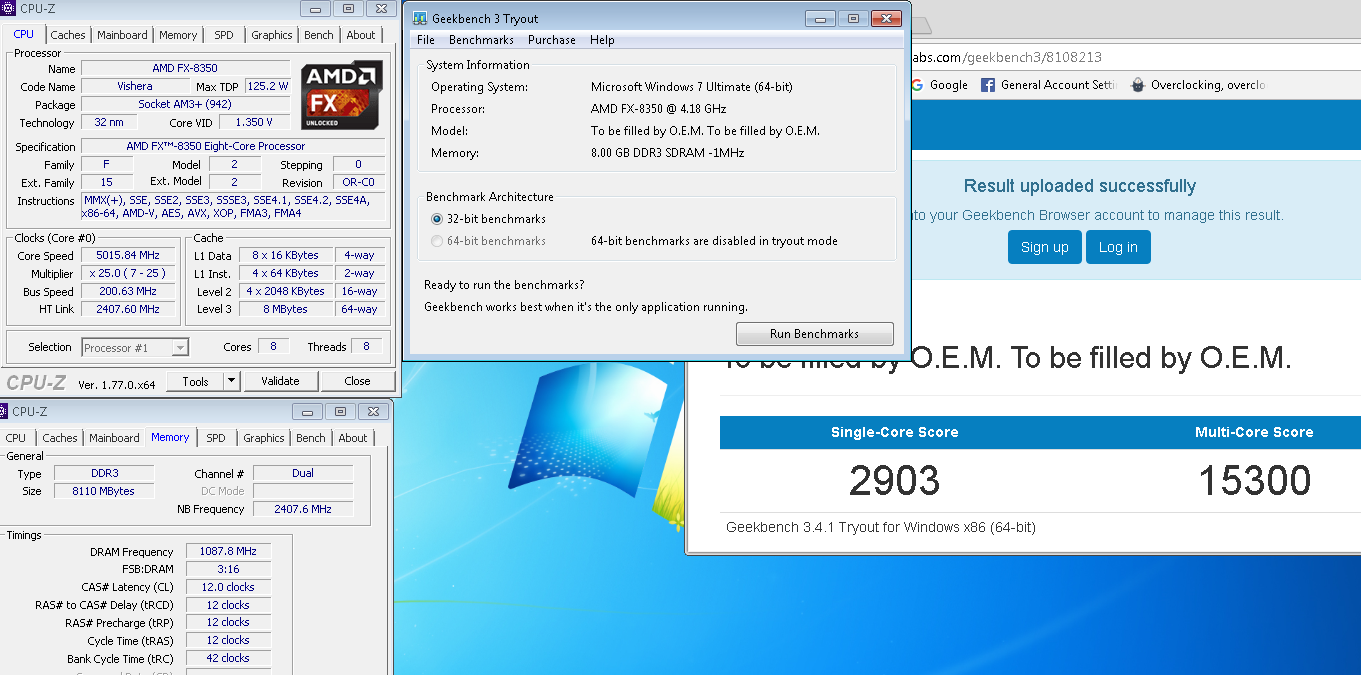Open SPD tab in lower CPU-Z window
The width and height of the screenshot is (1361, 675).
coord(216,438)
